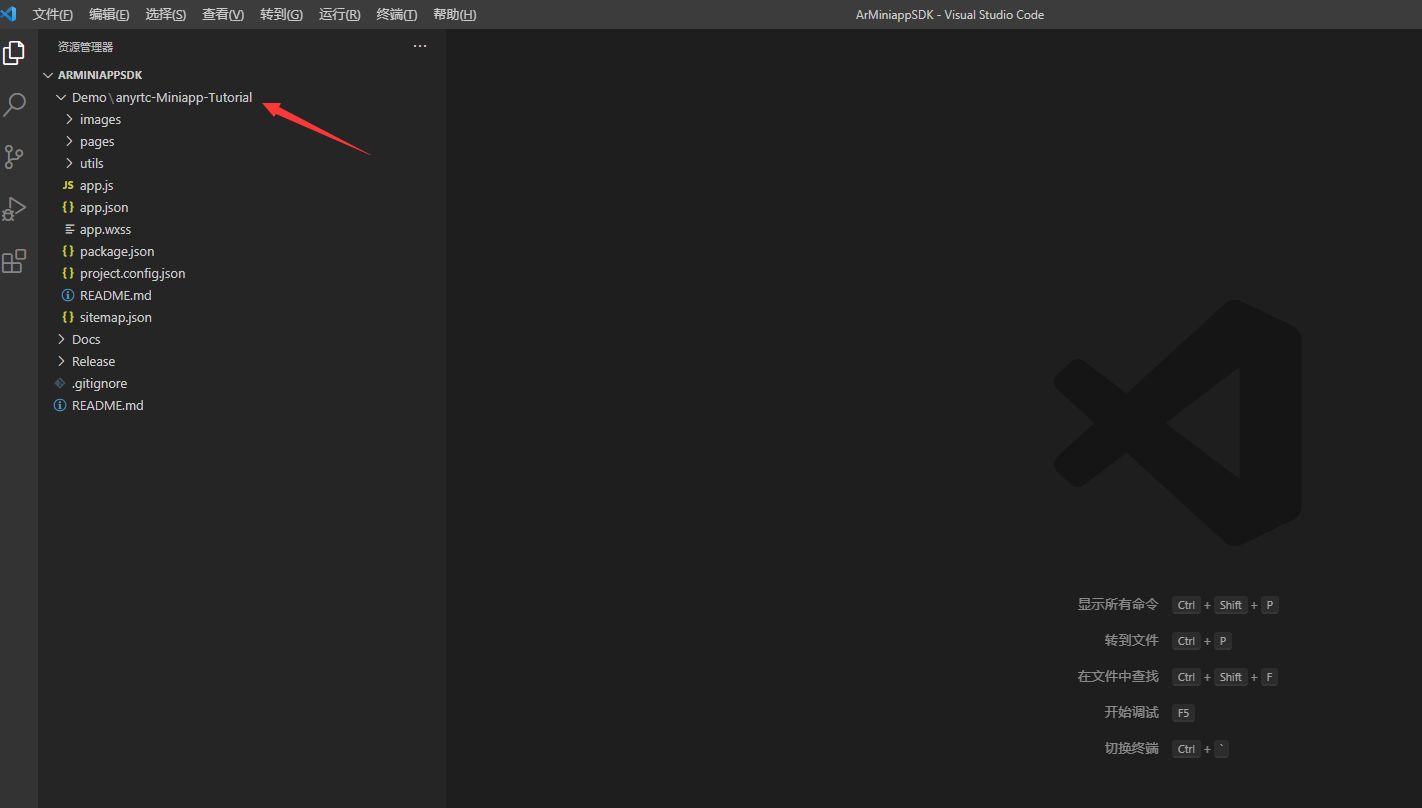Collapse the ARMINIAPPSDK section header
The width and height of the screenshot is (1422, 808).
(99, 75)
